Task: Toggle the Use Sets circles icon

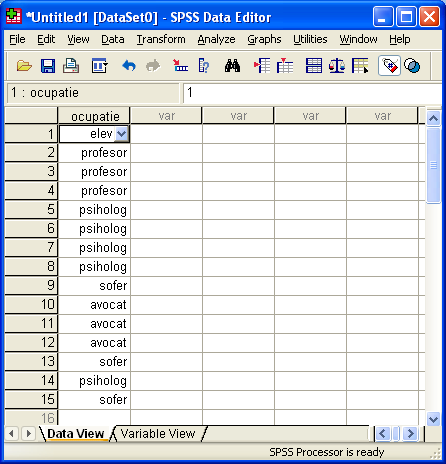Action: [412, 66]
